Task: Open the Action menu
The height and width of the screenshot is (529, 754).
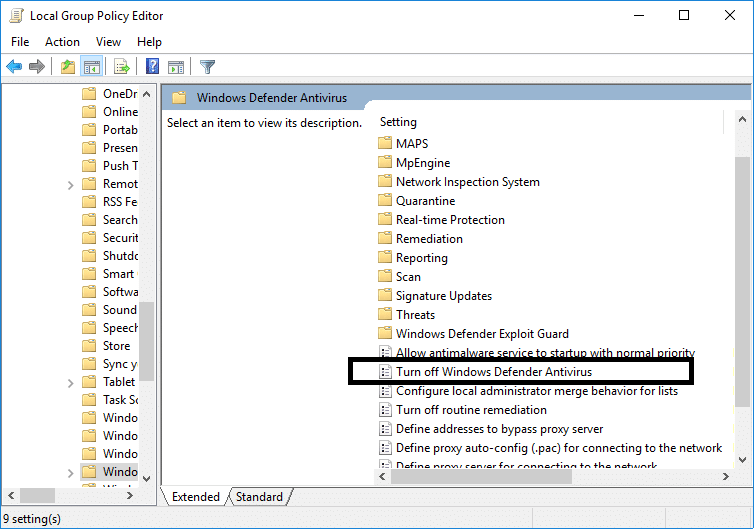Action: tap(62, 42)
